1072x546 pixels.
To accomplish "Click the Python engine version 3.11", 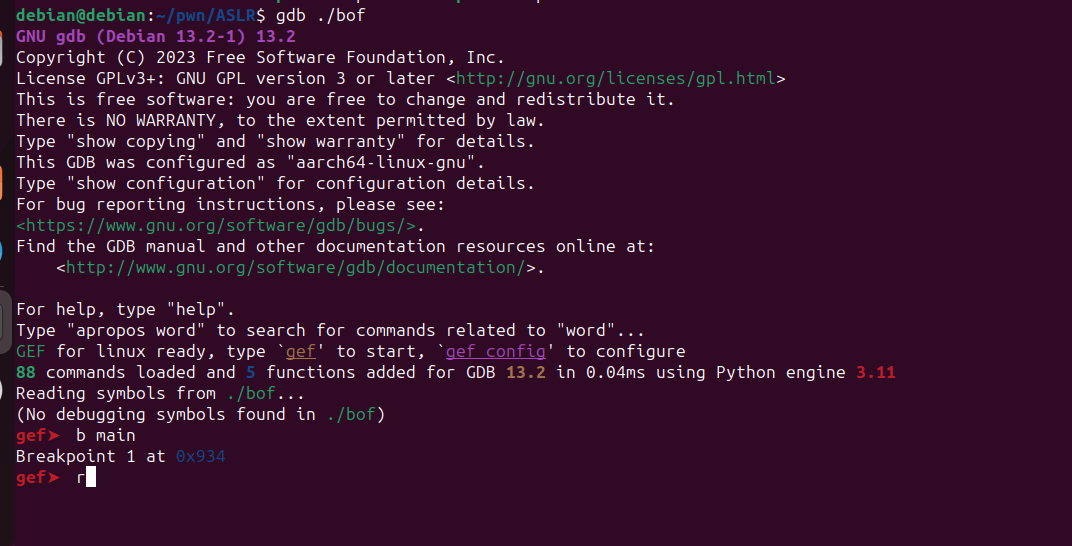I will tap(876, 372).
